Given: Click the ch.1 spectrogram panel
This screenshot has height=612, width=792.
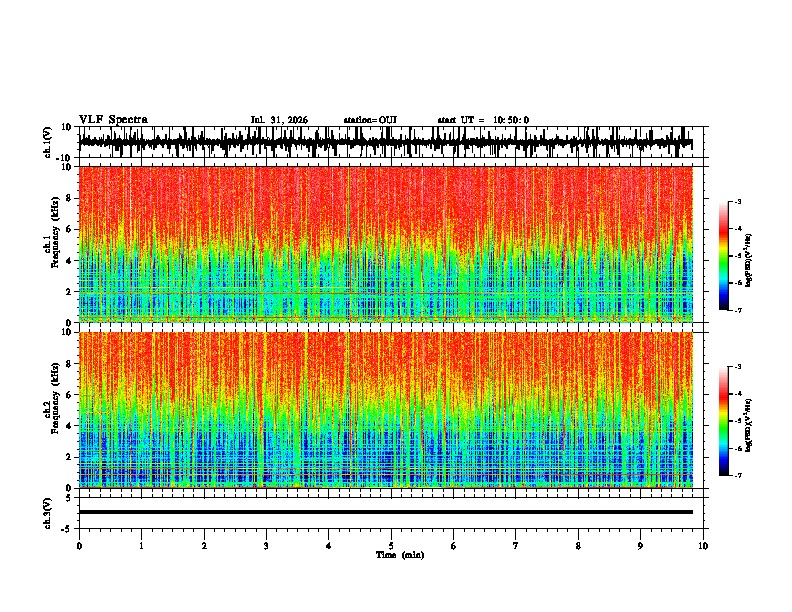Looking at the screenshot, I should tap(386, 244).
